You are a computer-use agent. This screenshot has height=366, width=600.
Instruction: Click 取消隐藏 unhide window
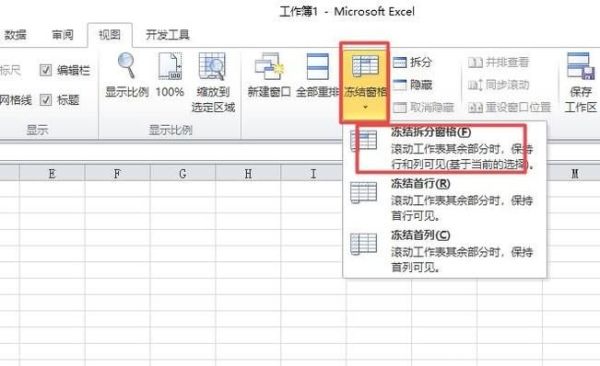pos(423,108)
